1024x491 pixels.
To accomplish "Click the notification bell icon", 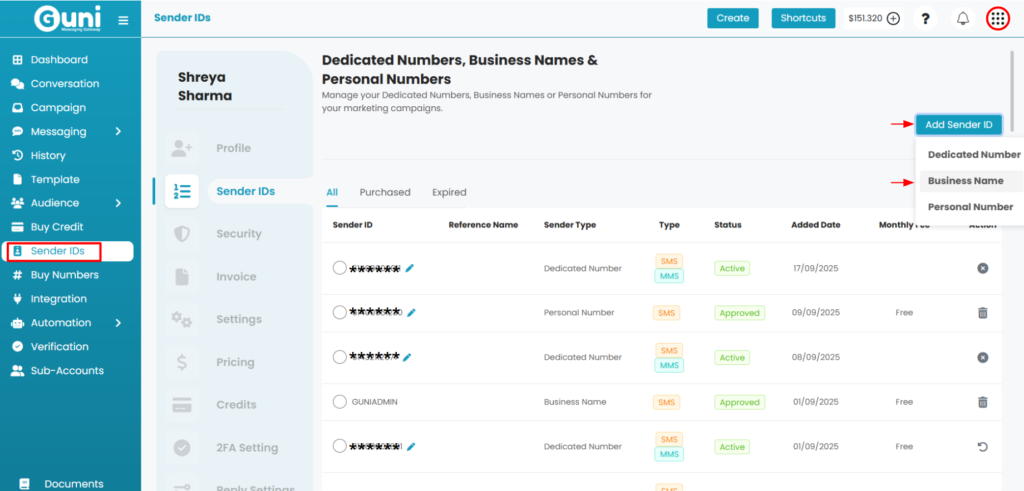I will pyautogui.click(x=963, y=18).
